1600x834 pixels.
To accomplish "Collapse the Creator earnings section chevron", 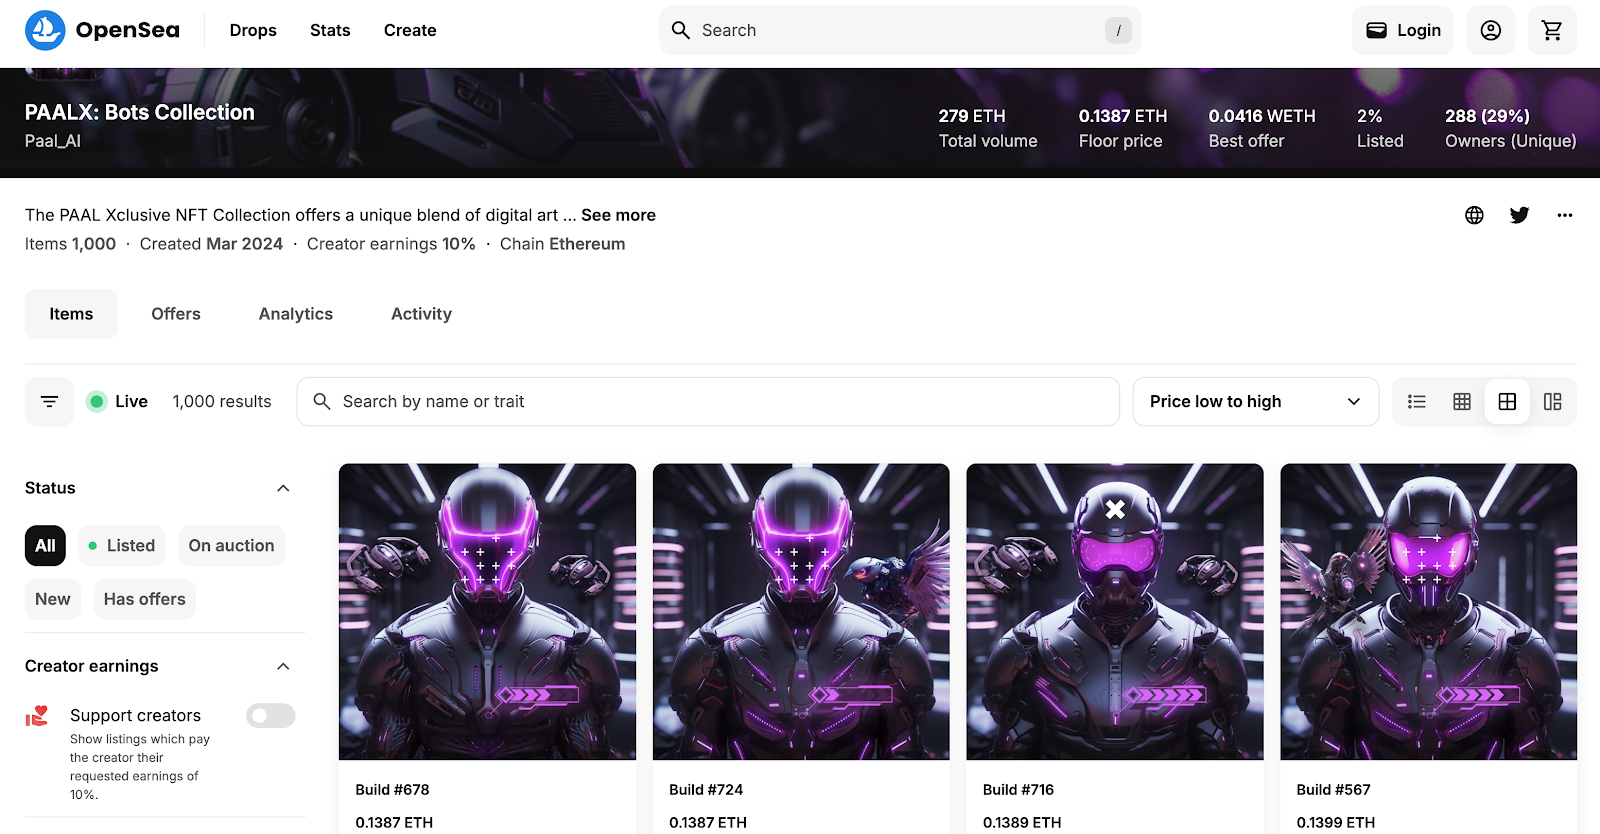I will click(x=283, y=666).
